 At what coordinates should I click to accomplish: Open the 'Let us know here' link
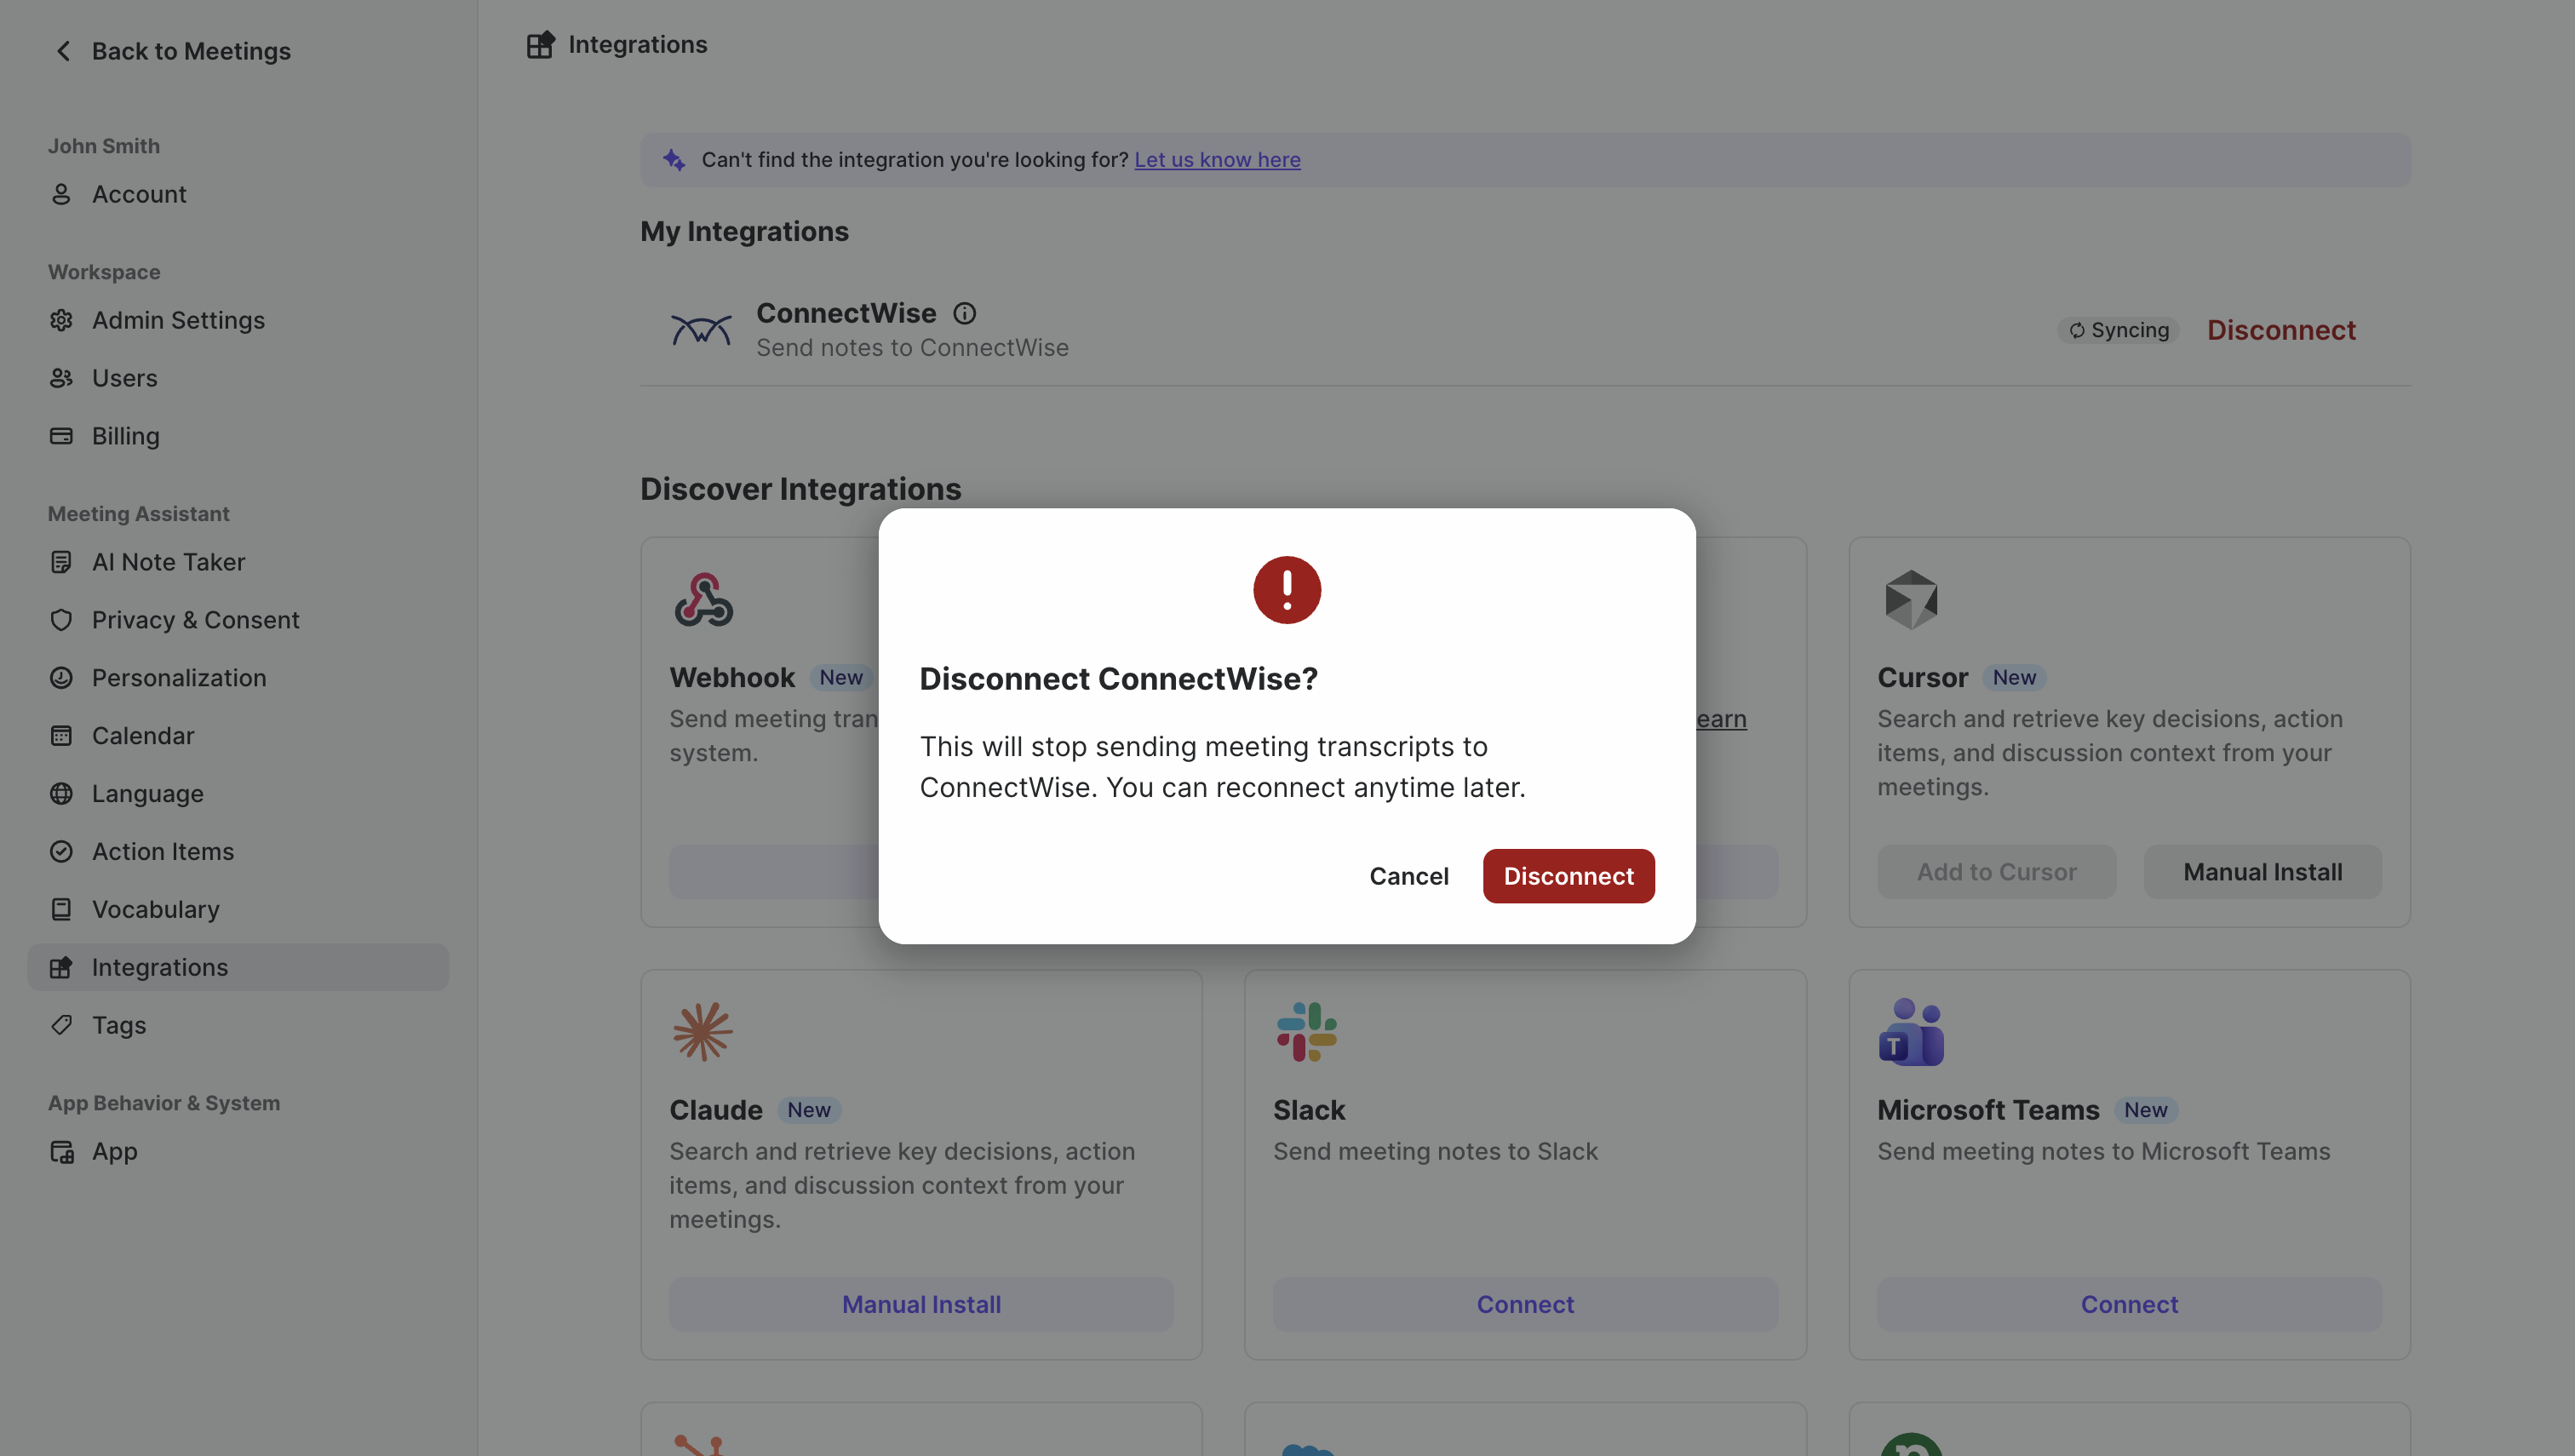1217,160
